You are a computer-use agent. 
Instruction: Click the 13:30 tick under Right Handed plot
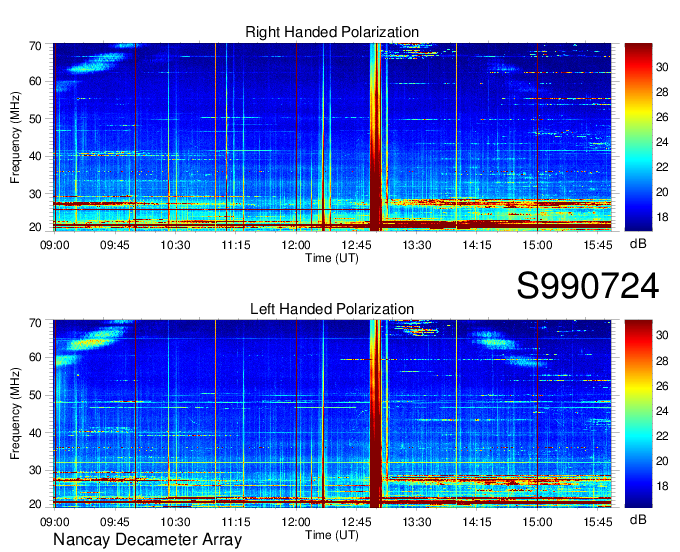[417, 245]
